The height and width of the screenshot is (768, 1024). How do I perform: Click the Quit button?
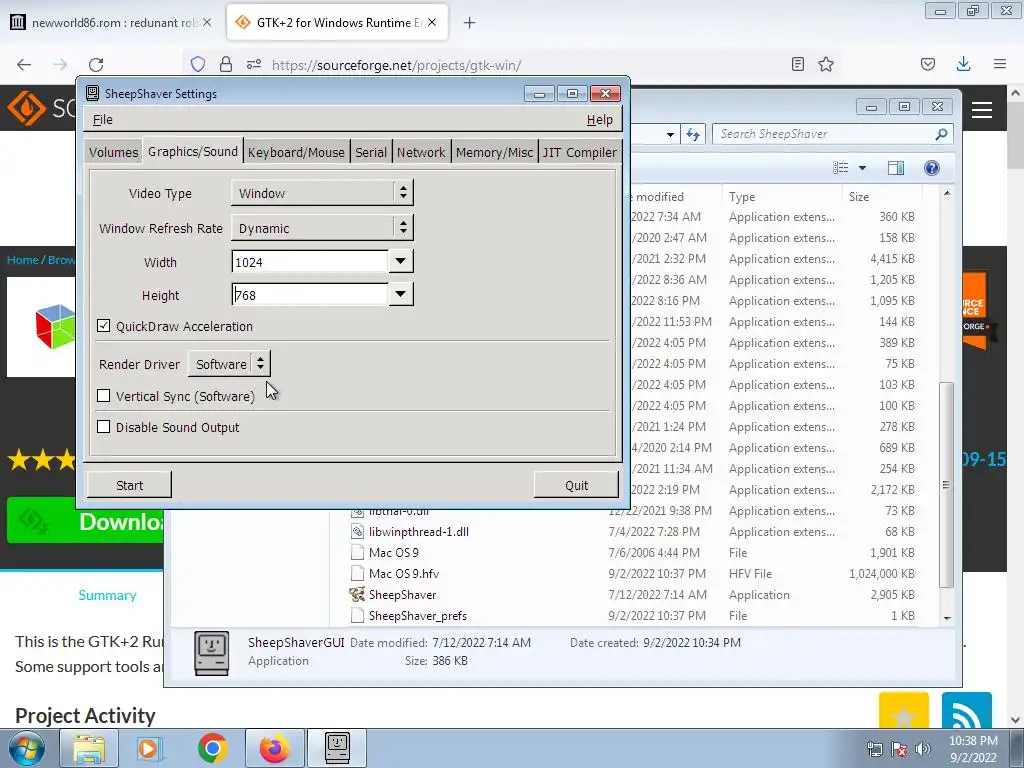(576, 485)
